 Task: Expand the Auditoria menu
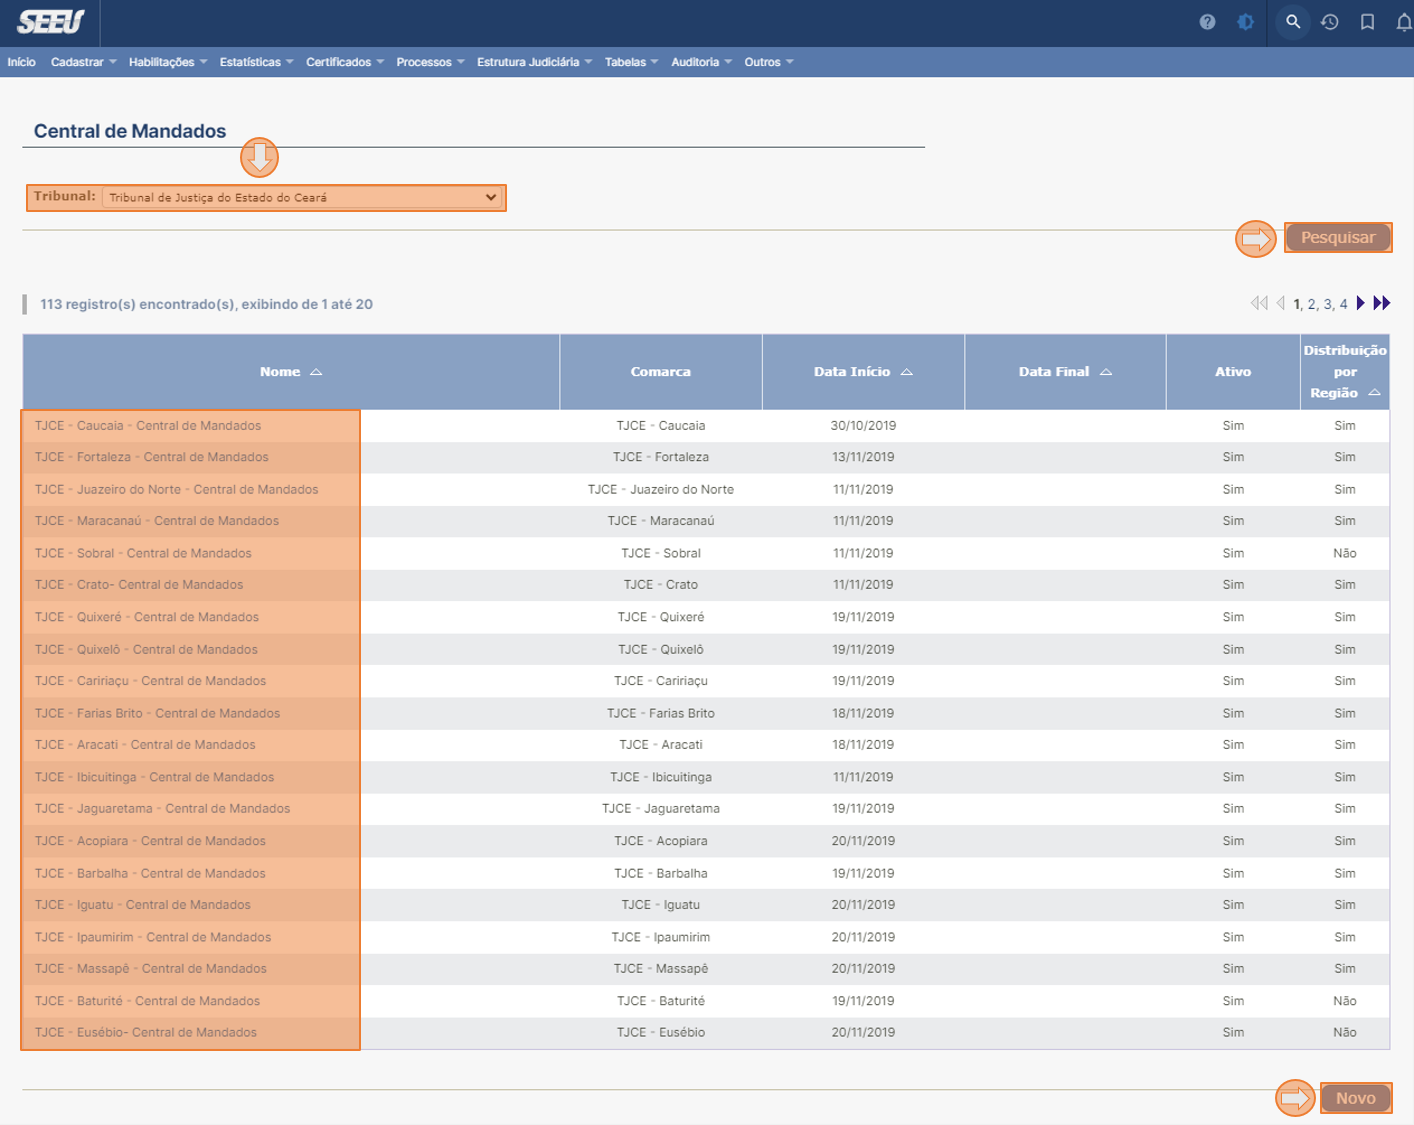point(702,62)
